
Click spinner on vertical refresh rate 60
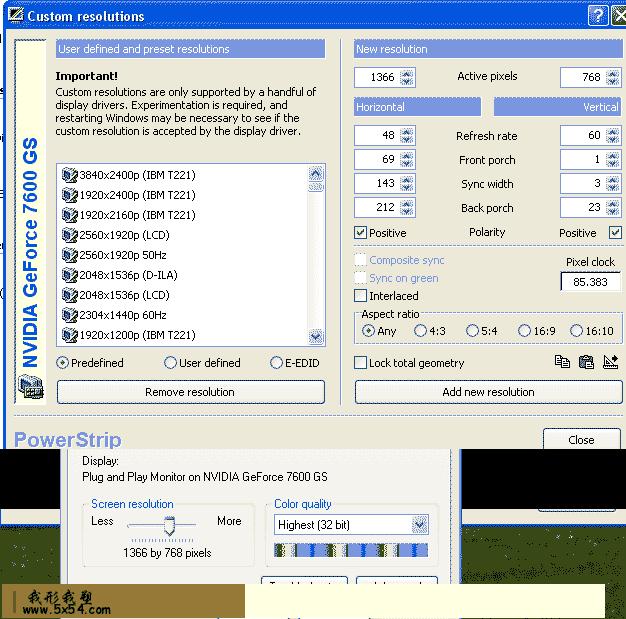click(x=613, y=136)
